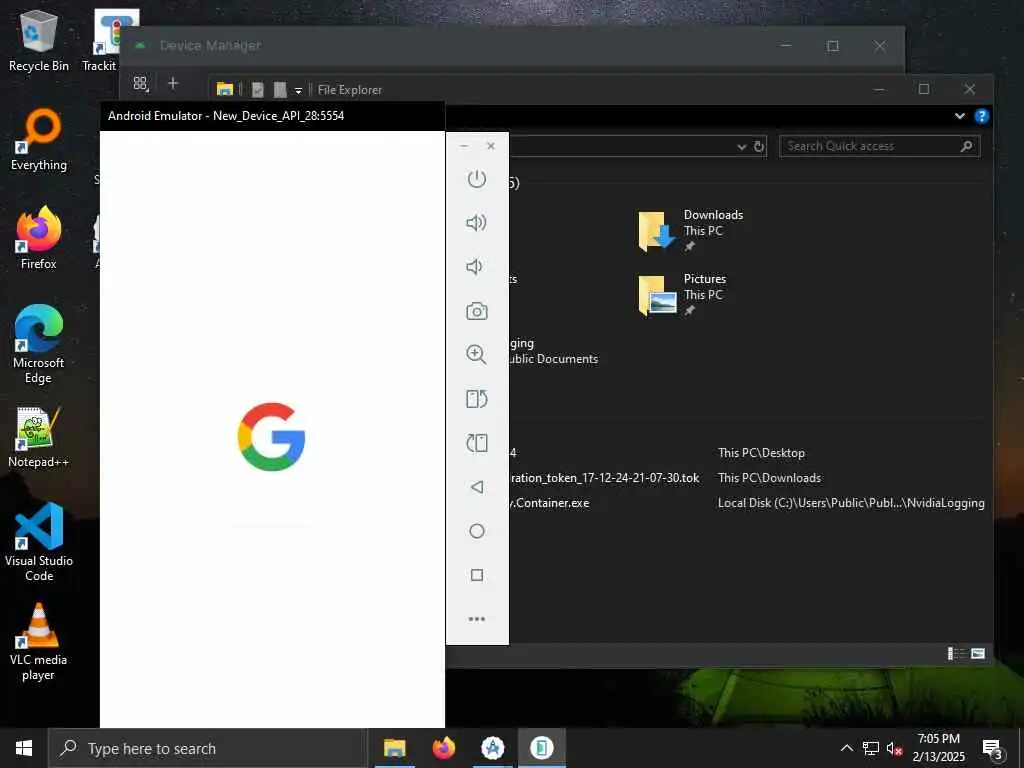The height and width of the screenshot is (768, 1024).
Task: Click the muted speaker tray icon
Action: coord(894,749)
